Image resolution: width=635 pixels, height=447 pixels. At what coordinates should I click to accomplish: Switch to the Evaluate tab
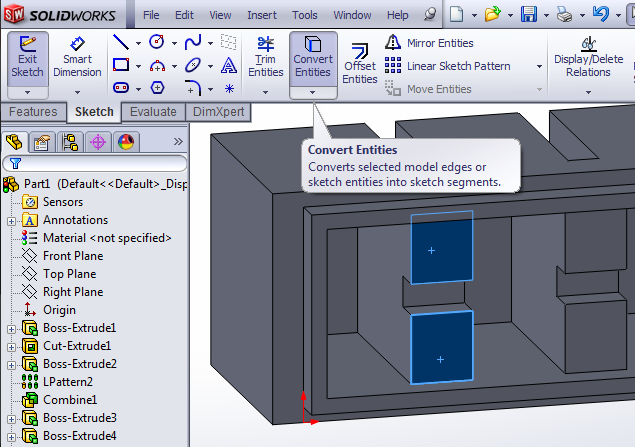click(153, 112)
